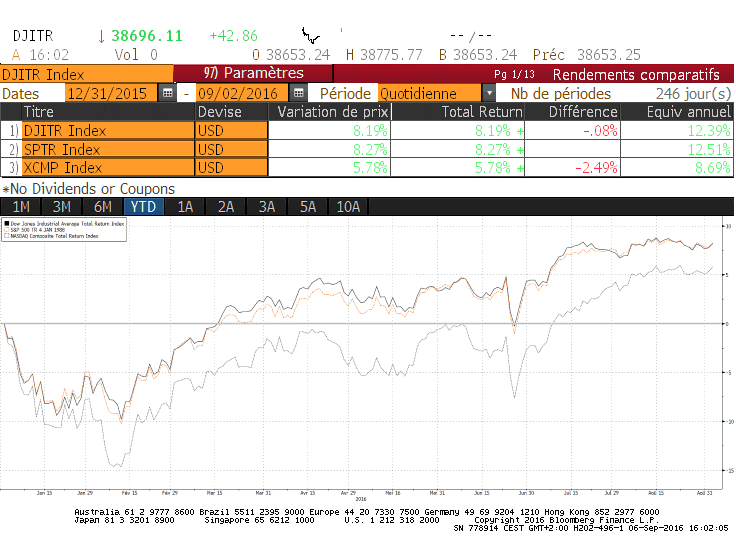The width and height of the screenshot is (736, 551).
Task: Open the 97) Paramètres button
Action: [253, 73]
